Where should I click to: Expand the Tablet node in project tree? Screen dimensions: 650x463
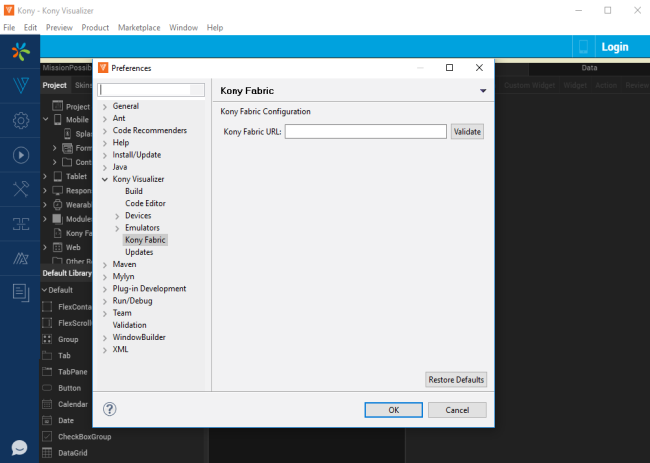[45, 177]
